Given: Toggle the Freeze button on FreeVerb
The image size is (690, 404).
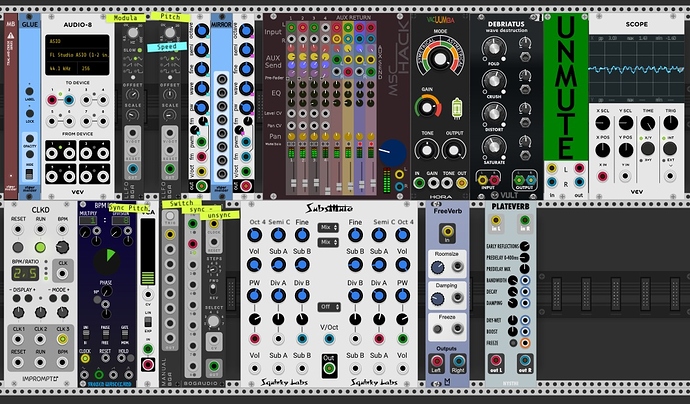Looking at the screenshot, I should pyautogui.click(x=437, y=329).
